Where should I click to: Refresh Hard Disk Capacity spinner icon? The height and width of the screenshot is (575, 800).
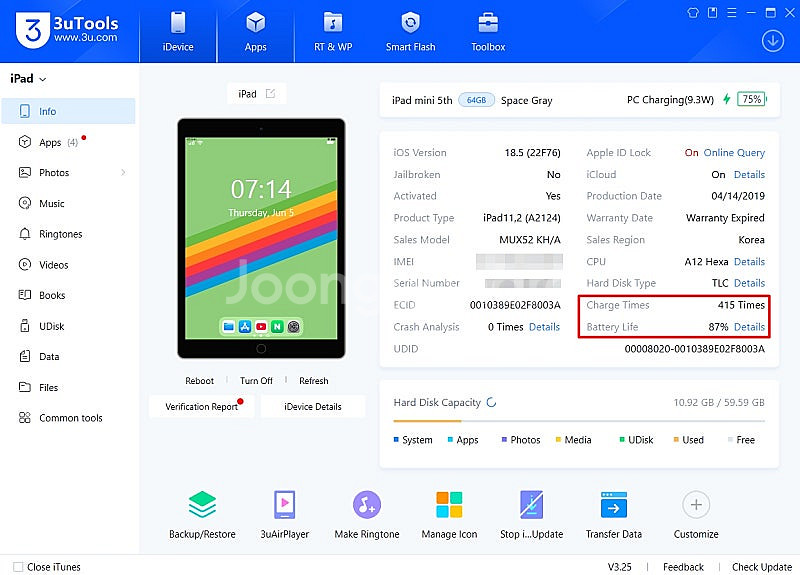pyautogui.click(x=491, y=402)
